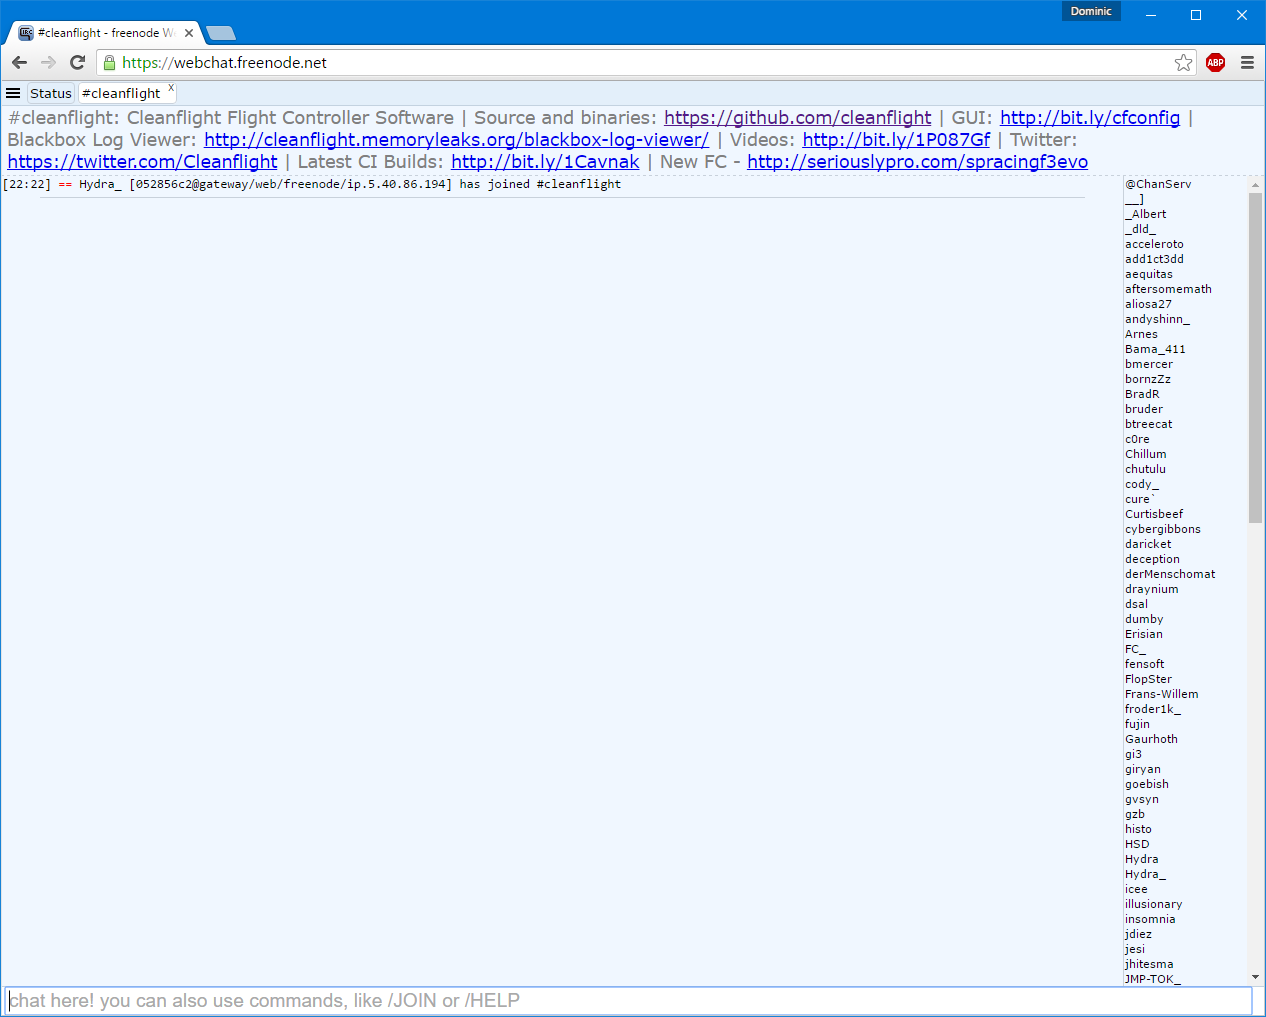Close the #cleanflight browser tab
The height and width of the screenshot is (1017, 1266).
pyautogui.click(x=189, y=33)
